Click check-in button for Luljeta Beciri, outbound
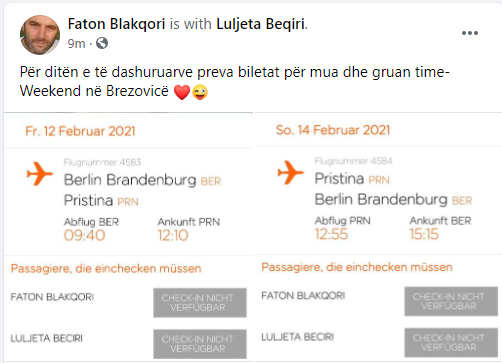This screenshot has height=363, width=502. pyautogui.click(x=200, y=344)
